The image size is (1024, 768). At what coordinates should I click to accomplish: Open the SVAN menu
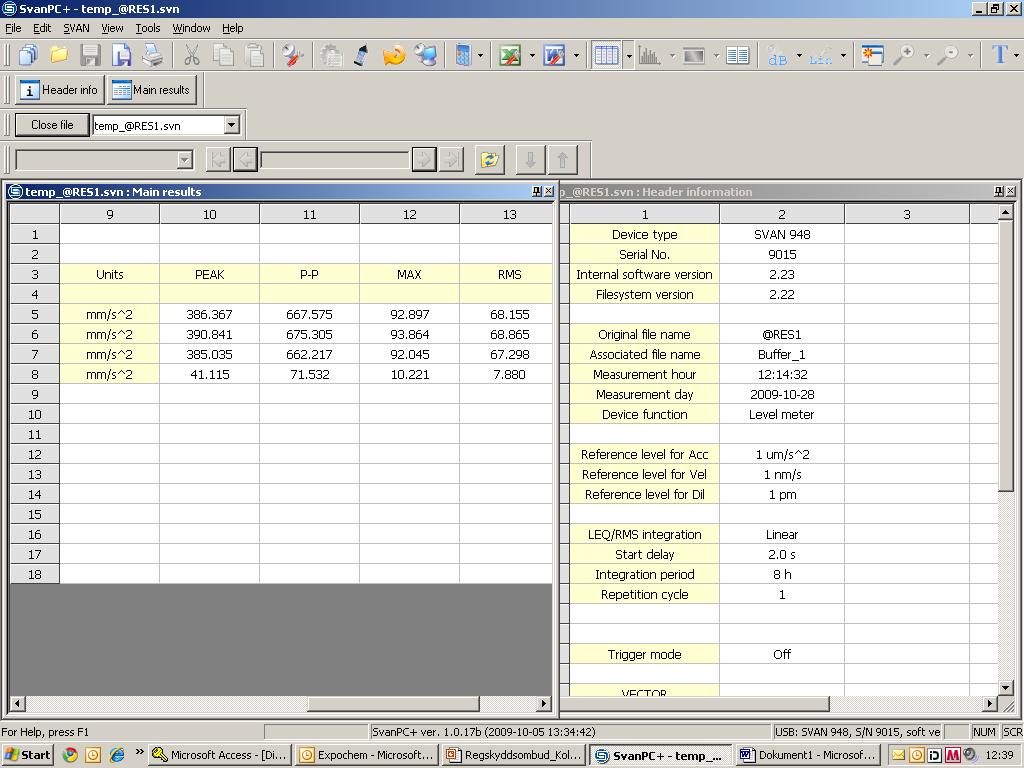coord(76,28)
